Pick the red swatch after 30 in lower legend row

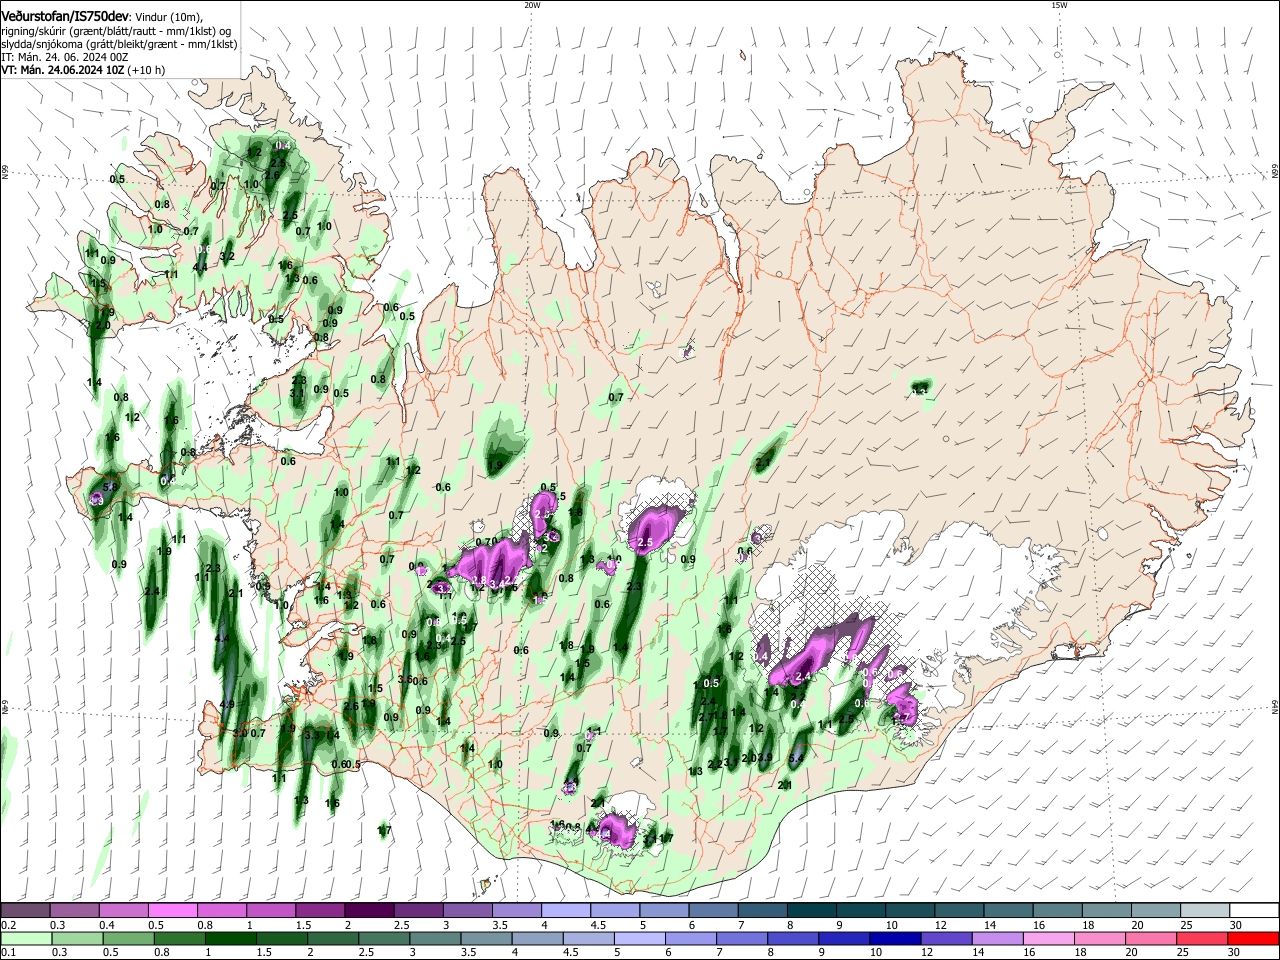point(1253,939)
